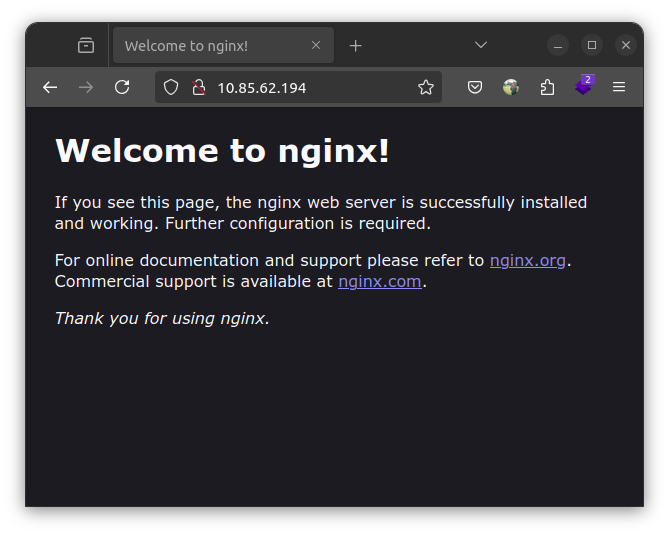
Task: Go back to the previous page
Action: click(50, 87)
